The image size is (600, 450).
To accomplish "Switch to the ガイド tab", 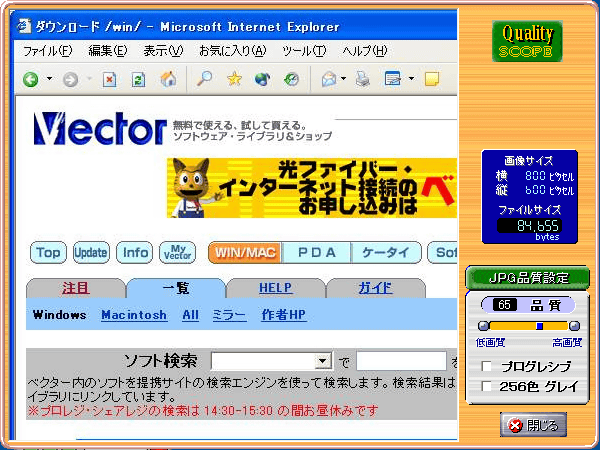I will coord(375,288).
